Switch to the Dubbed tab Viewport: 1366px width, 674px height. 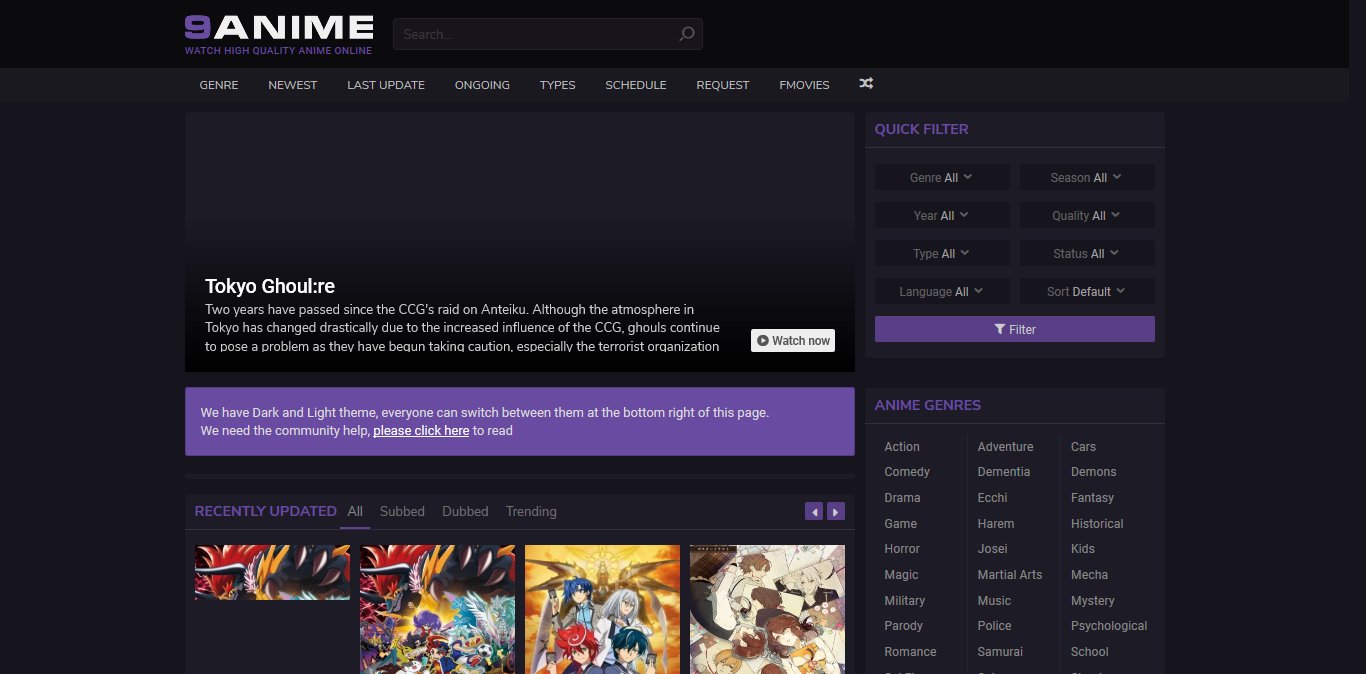(x=465, y=511)
